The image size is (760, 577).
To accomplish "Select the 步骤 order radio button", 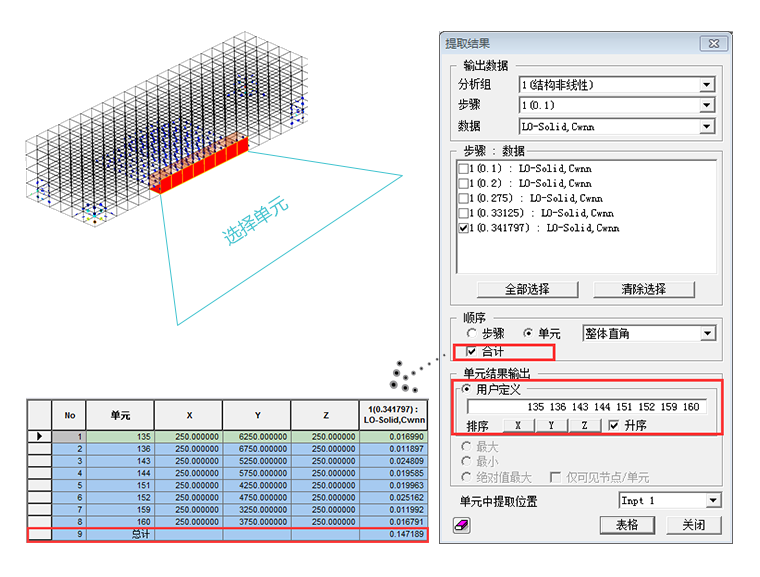I will coord(471,333).
